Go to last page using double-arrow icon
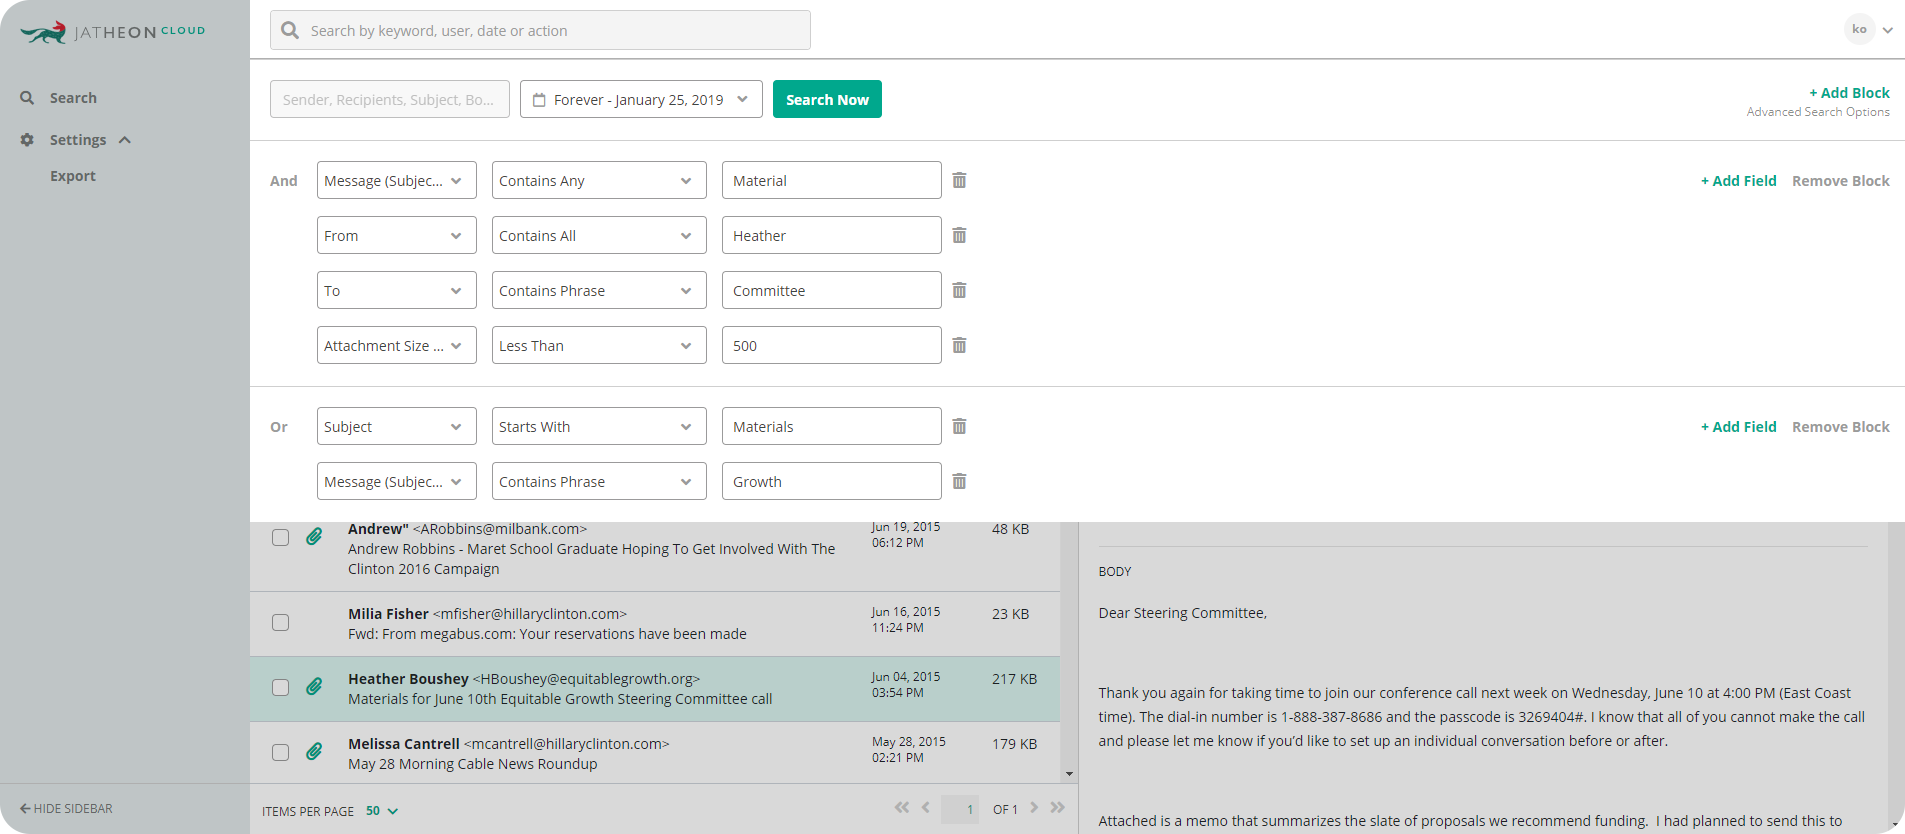The width and height of the screenshot is (1905, 834). tap(1058, 808)
